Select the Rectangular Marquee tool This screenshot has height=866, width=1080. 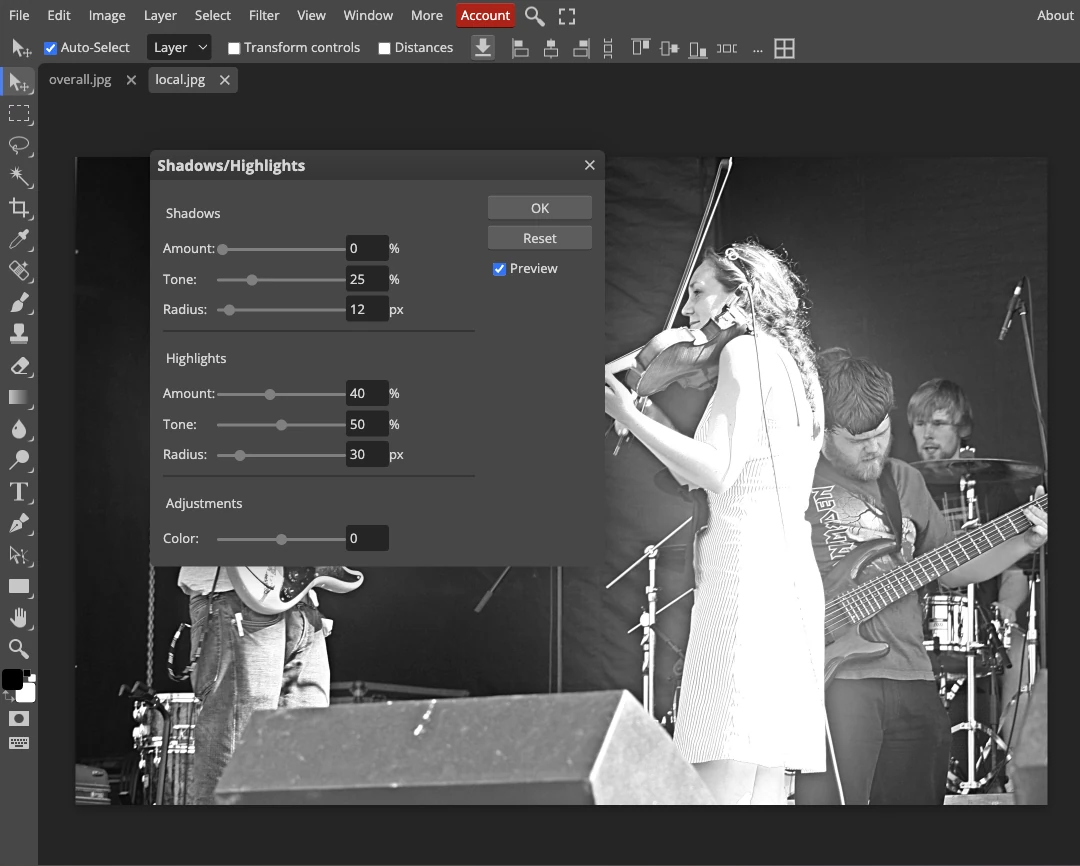point(19,114)
